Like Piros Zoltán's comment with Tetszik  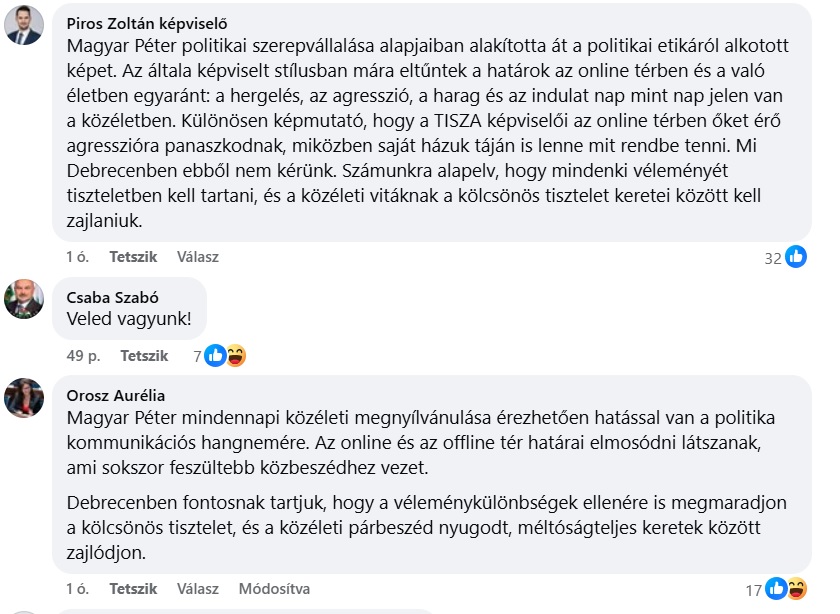133,257
